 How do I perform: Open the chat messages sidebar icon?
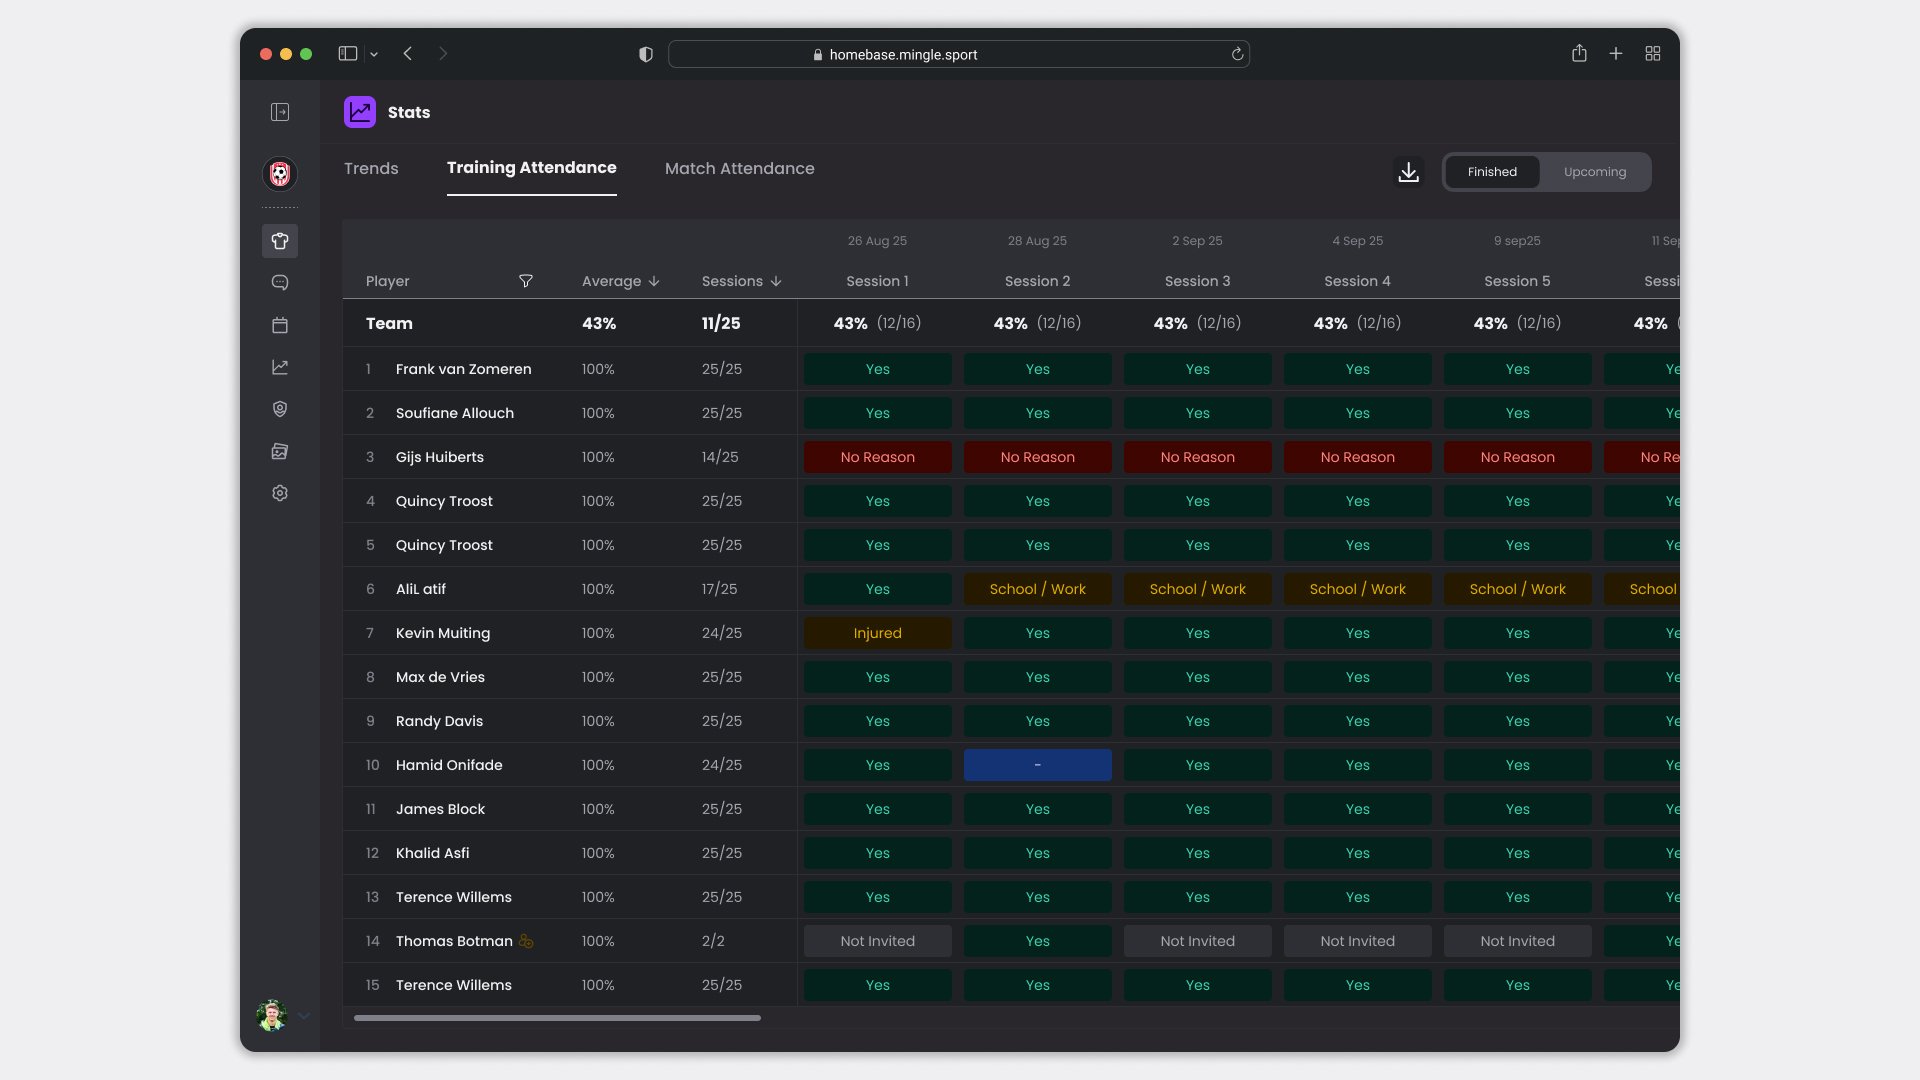tap(280, 283)
